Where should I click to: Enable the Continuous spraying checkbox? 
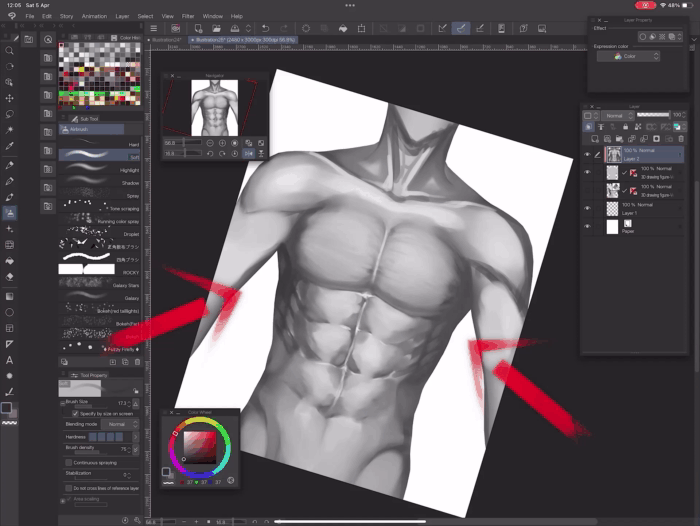(x=68, y=462)
